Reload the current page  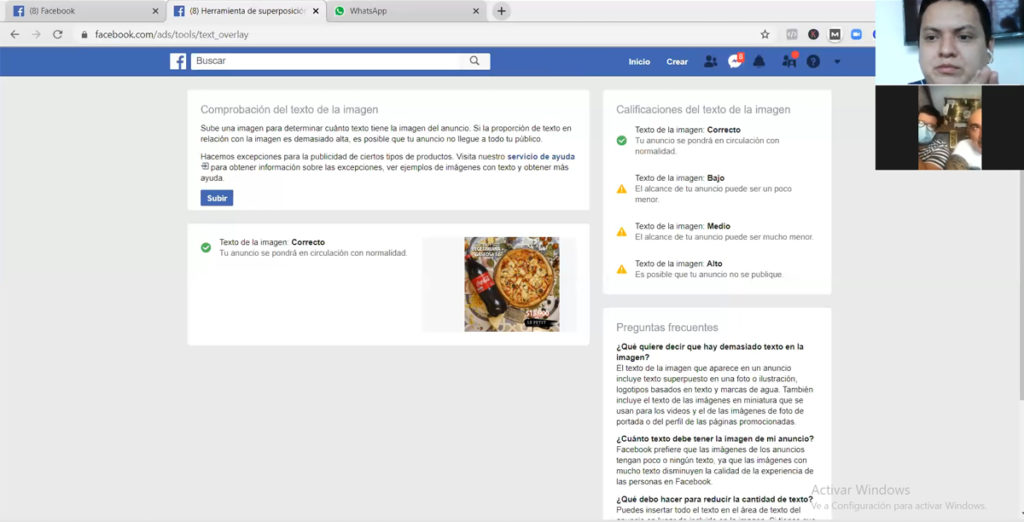coord(58,34)
